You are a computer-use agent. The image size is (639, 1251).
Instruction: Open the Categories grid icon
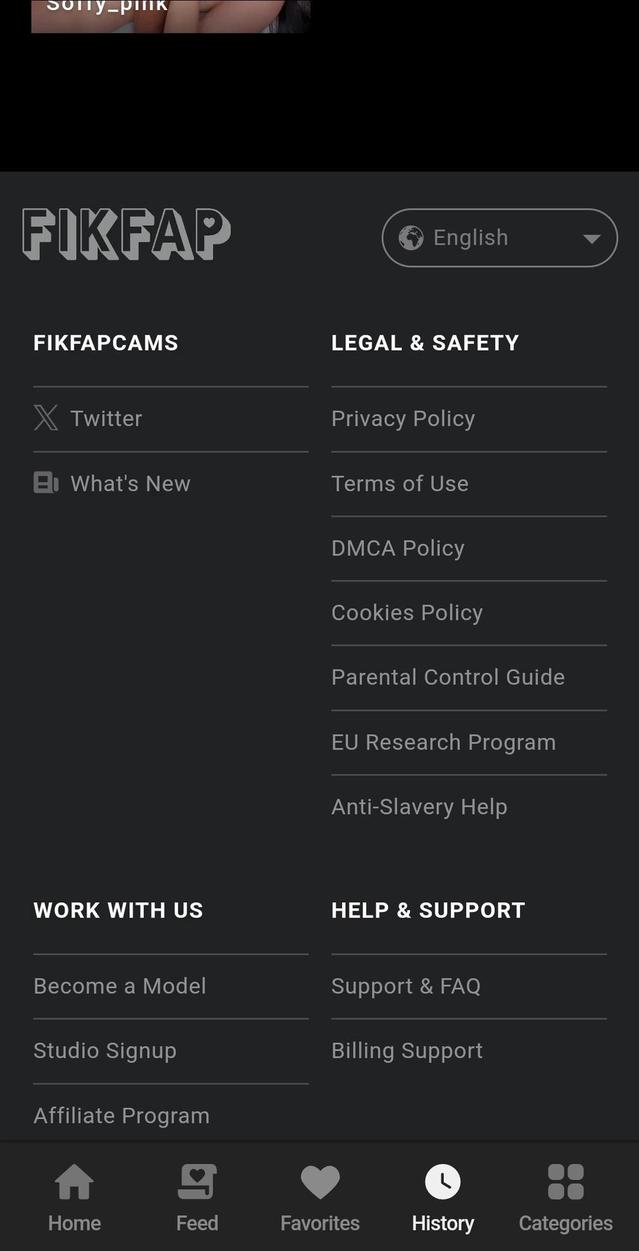tap(566, 1180)
